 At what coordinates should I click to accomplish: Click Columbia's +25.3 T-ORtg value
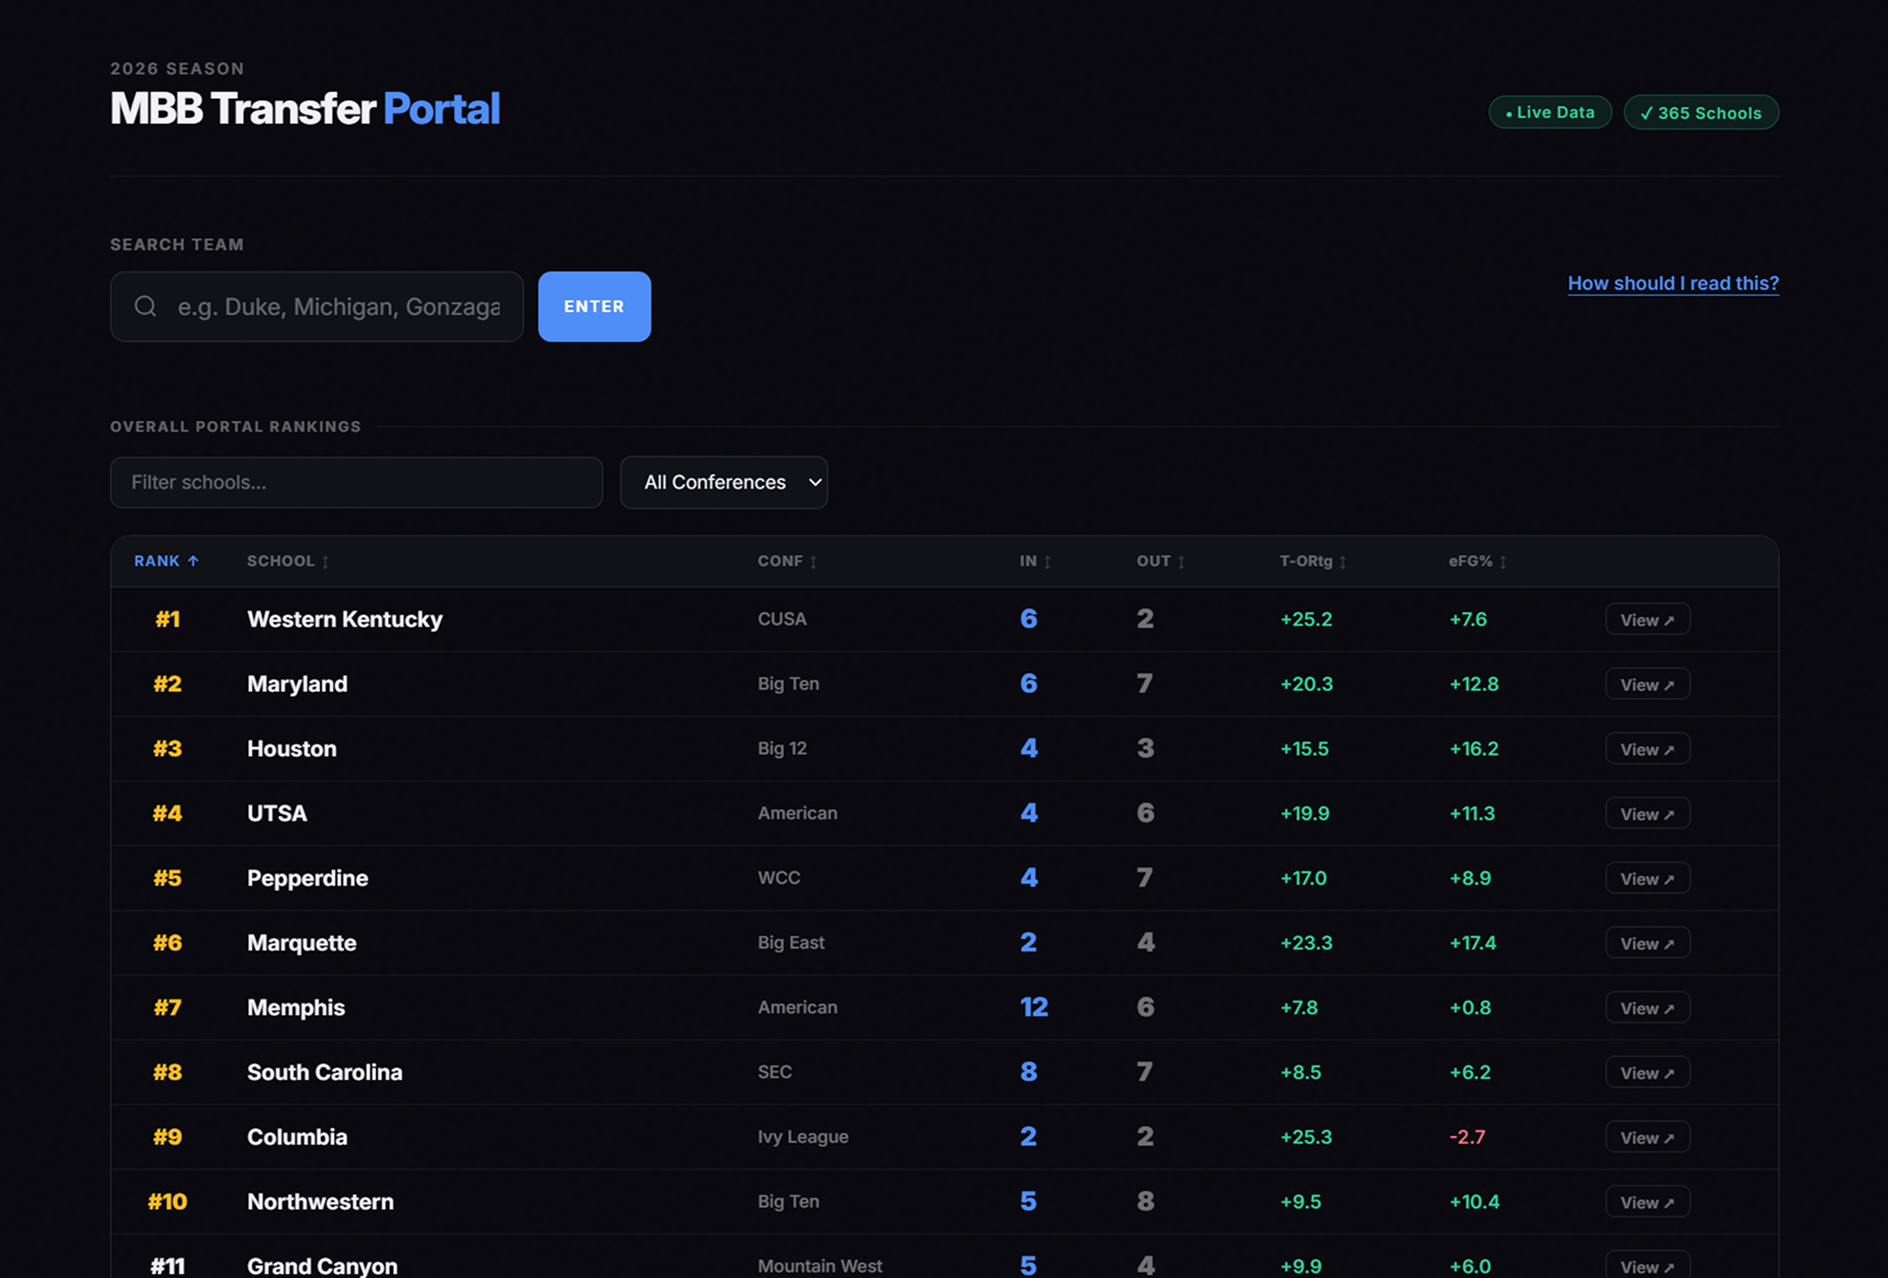pos(1306,1137)
